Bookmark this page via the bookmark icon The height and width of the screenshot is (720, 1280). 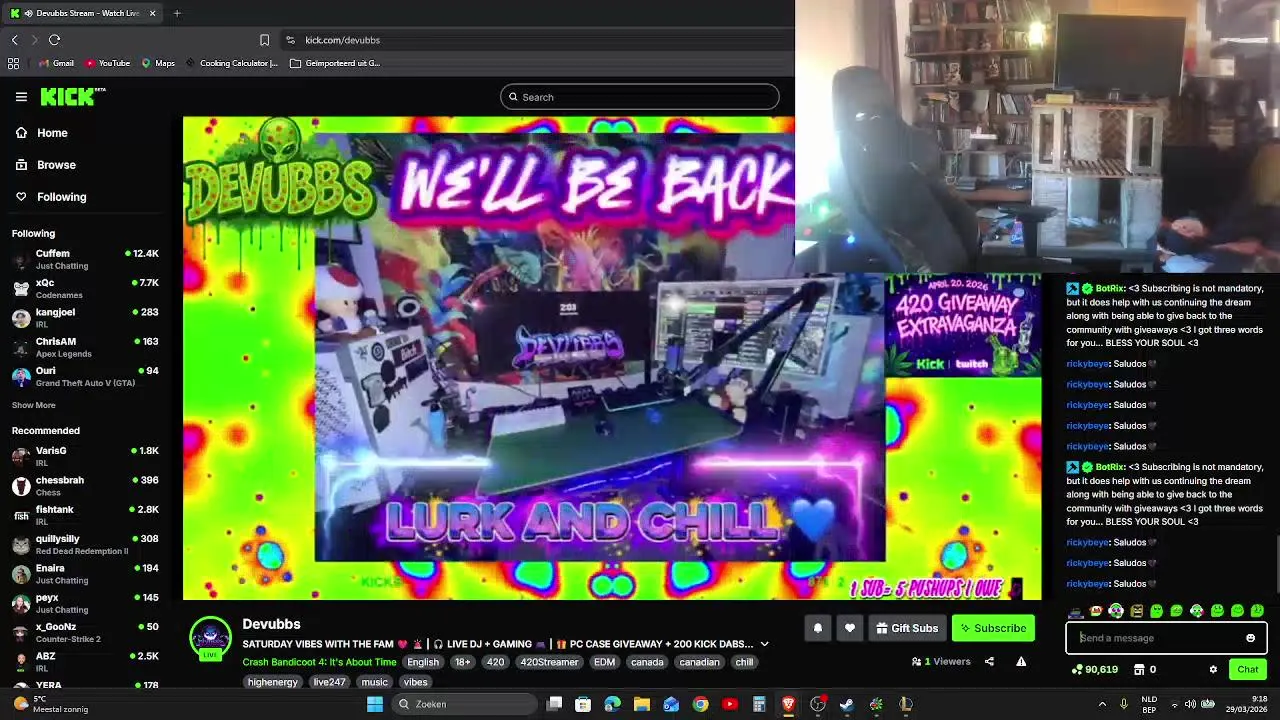pos(264,40)
